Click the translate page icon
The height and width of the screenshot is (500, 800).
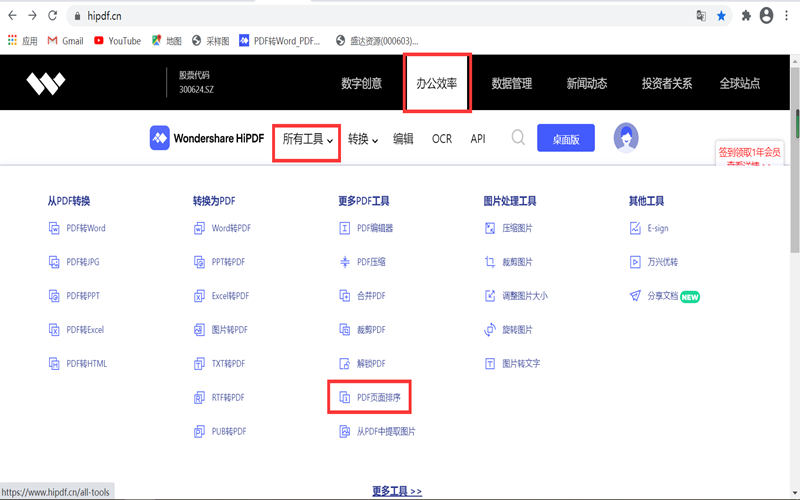pos(701,16)
